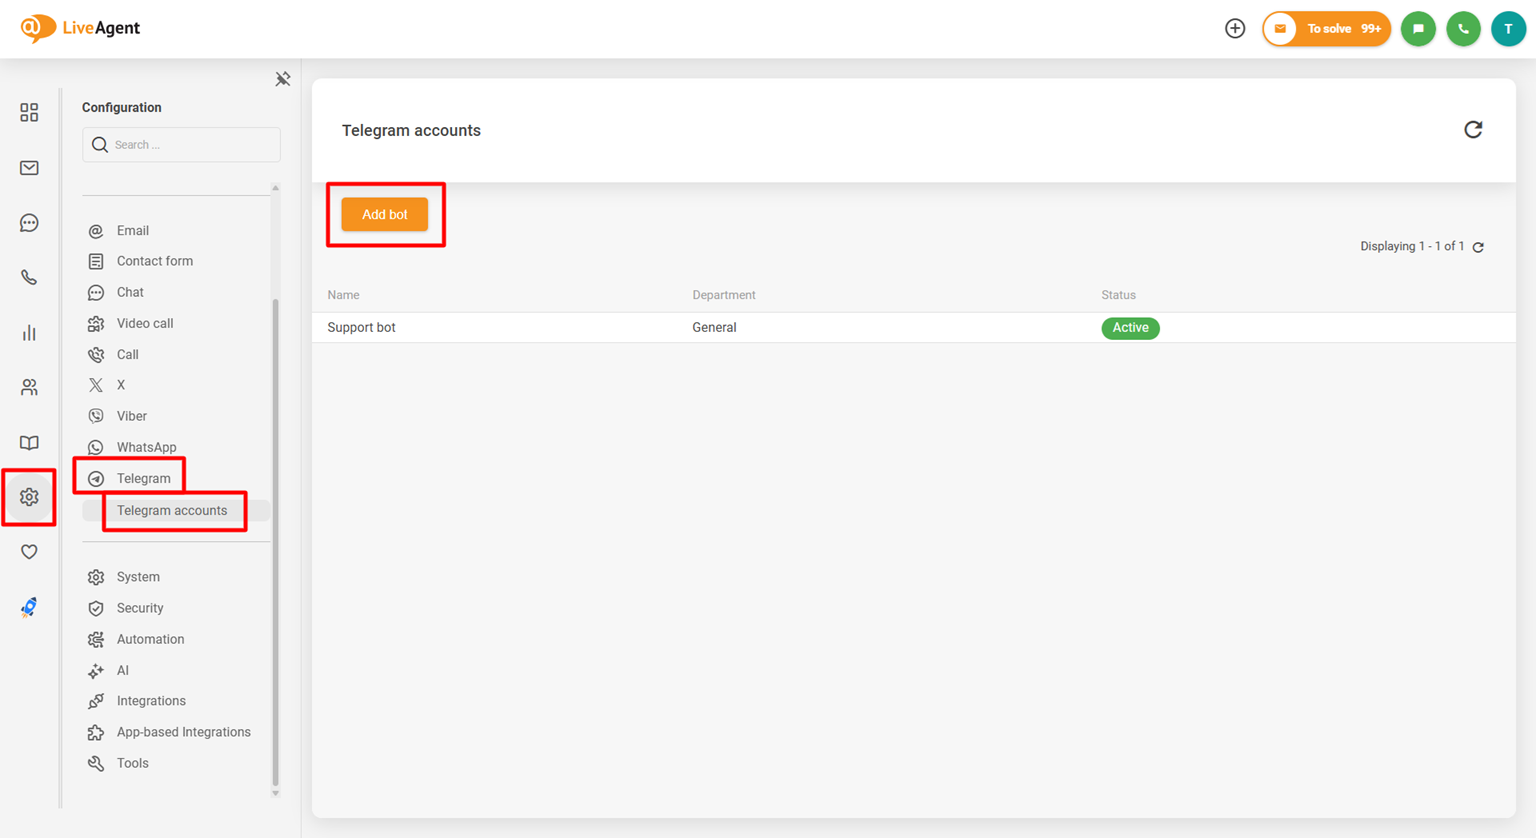The image size is (1536, 838).
Task: Expand the System settings section
Action: click(x=137, y=577)
